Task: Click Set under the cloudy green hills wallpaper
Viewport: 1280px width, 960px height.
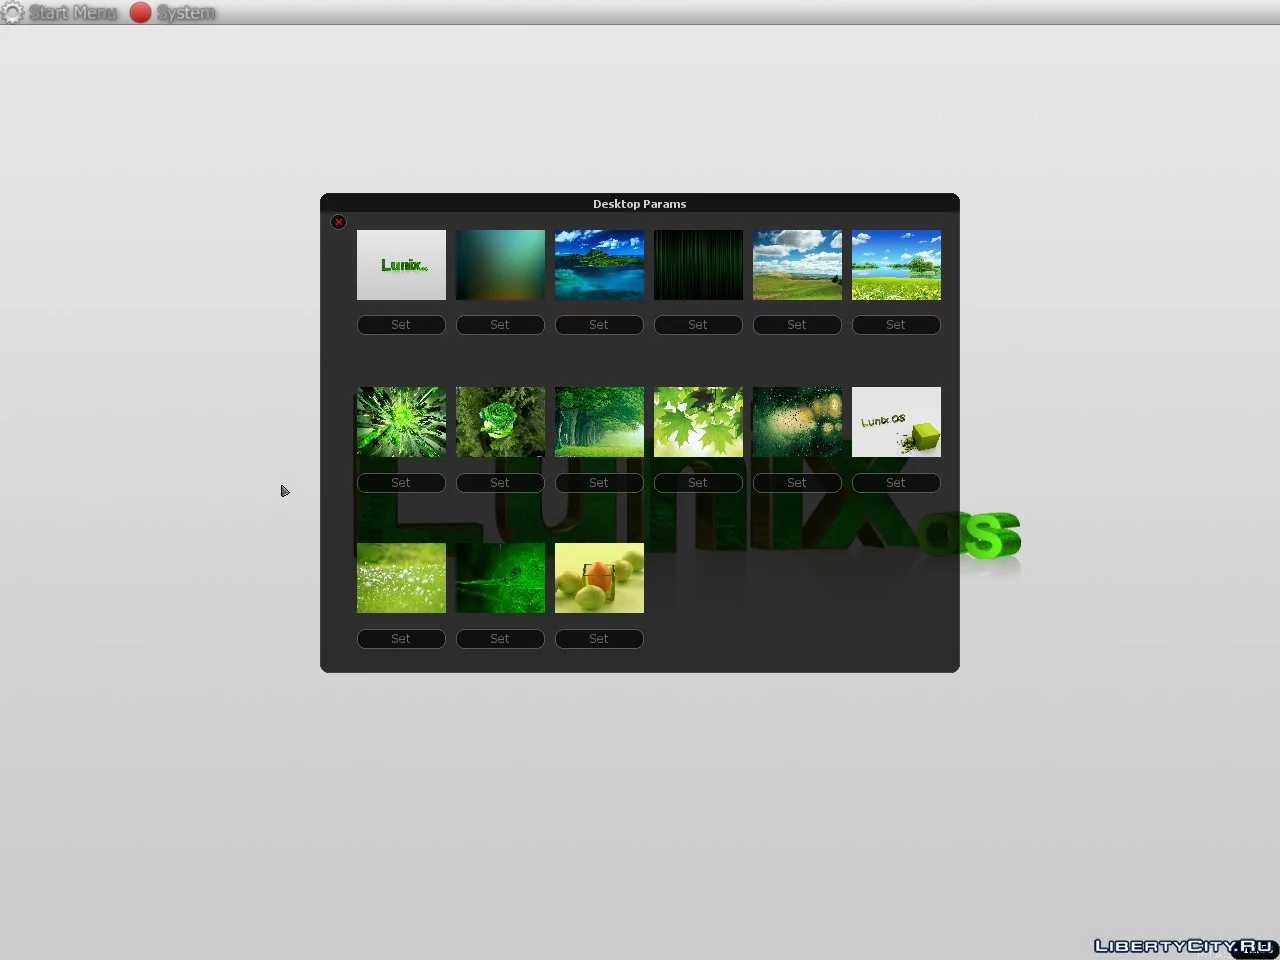Action: 797,325
